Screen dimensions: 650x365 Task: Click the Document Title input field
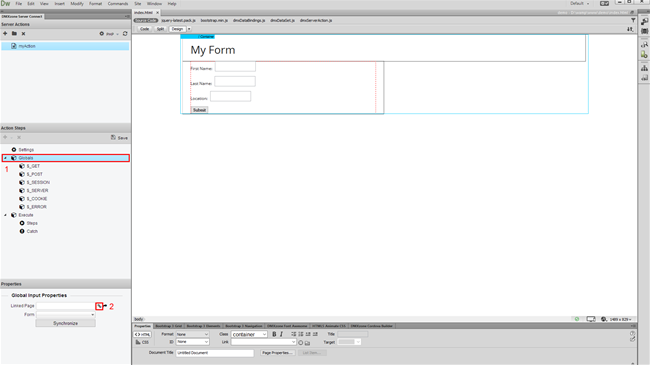[x=215, y=353]
